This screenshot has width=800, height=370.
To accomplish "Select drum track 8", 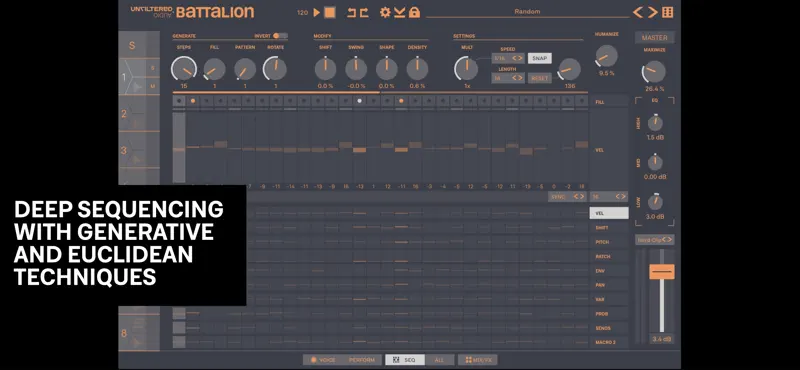I will click(139, 333).
